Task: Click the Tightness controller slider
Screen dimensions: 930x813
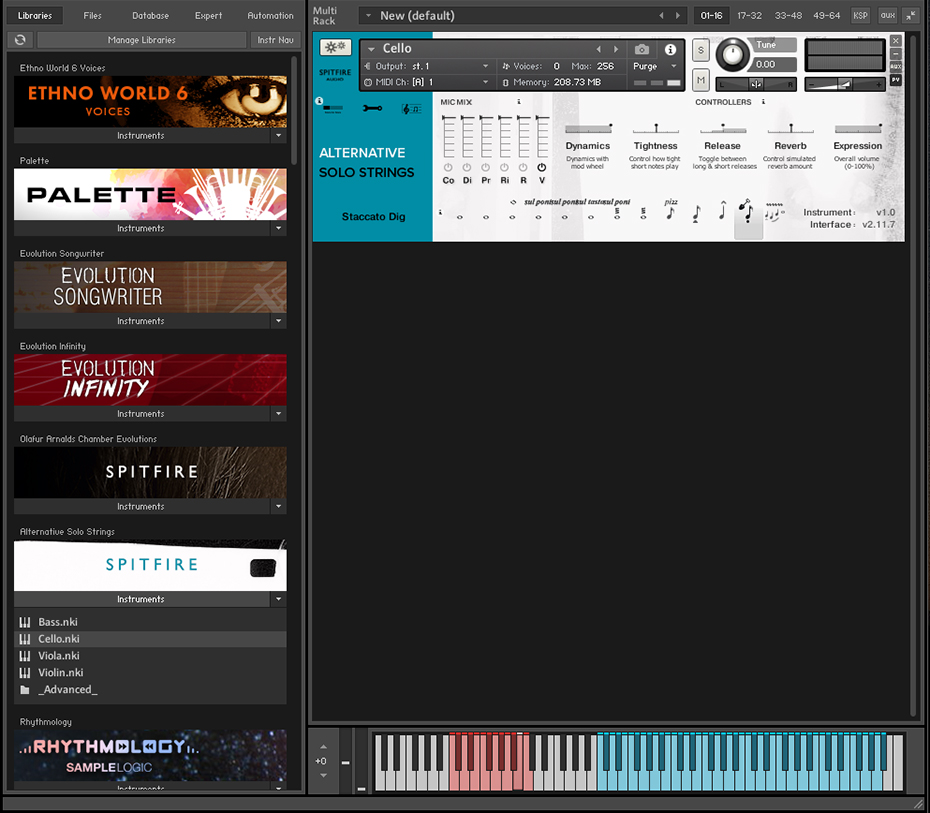Action: point(655,128)
